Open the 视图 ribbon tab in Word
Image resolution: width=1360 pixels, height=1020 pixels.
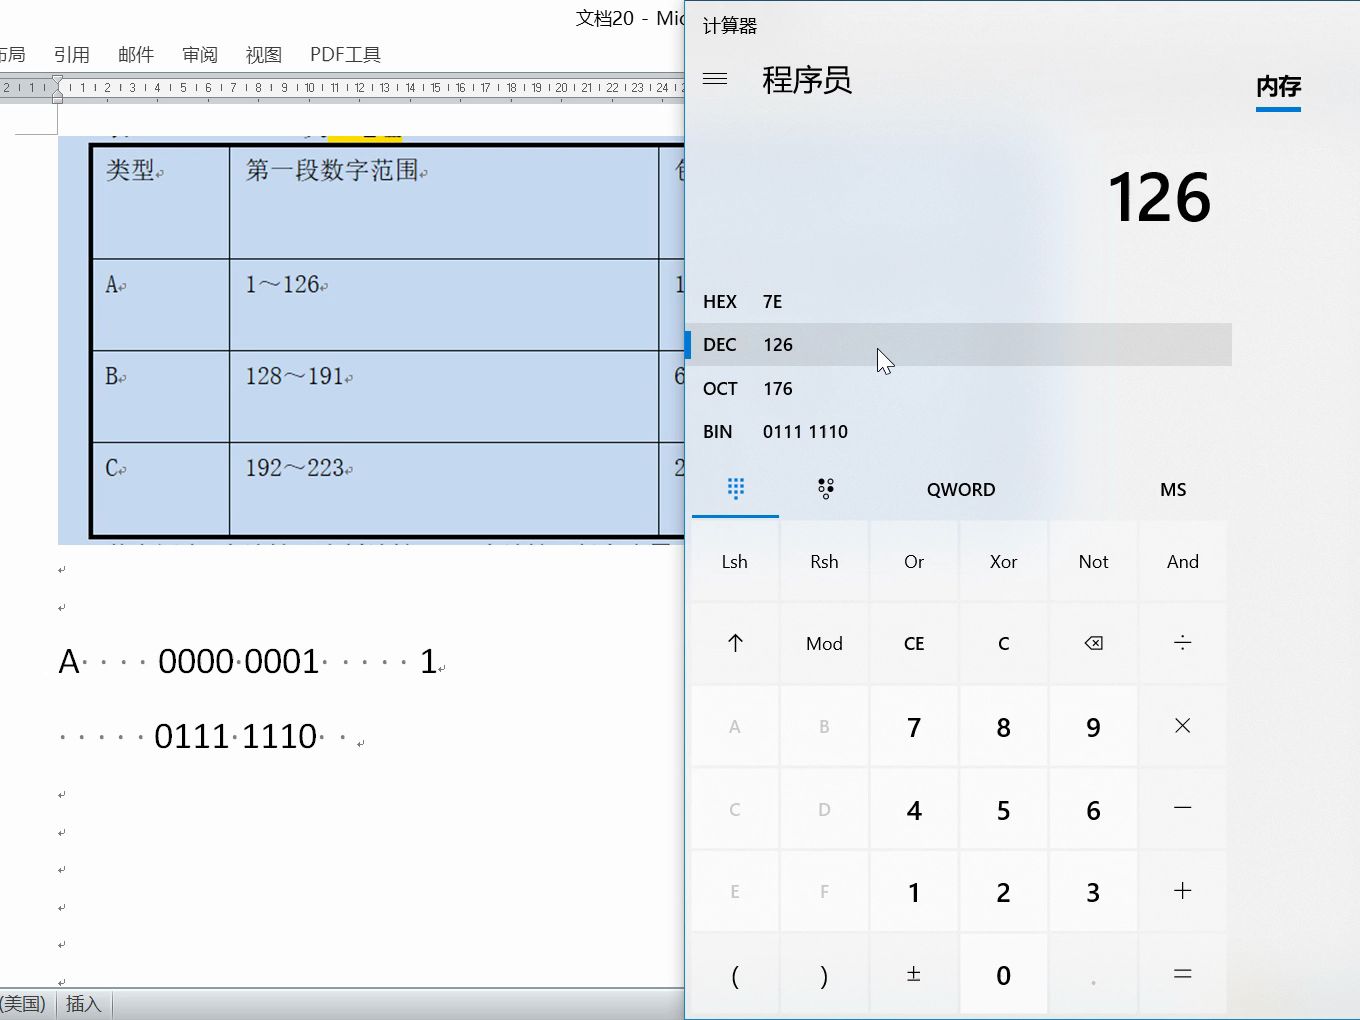[264, 54]
